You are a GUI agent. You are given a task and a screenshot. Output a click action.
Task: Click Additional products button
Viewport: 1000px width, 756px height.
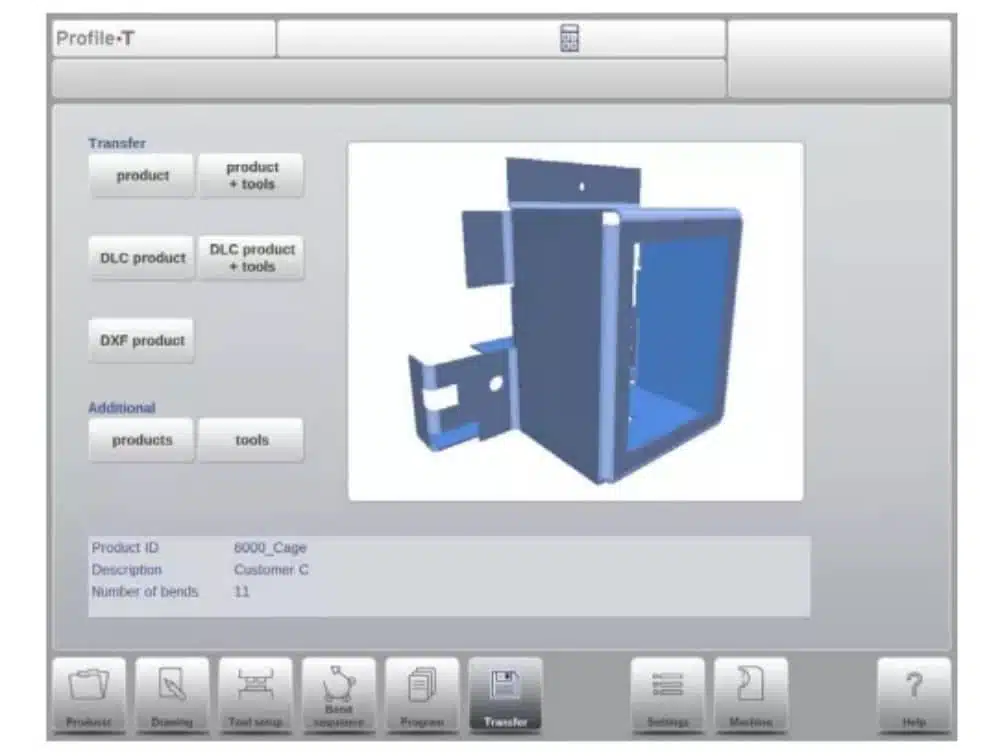tap(142, 440)
